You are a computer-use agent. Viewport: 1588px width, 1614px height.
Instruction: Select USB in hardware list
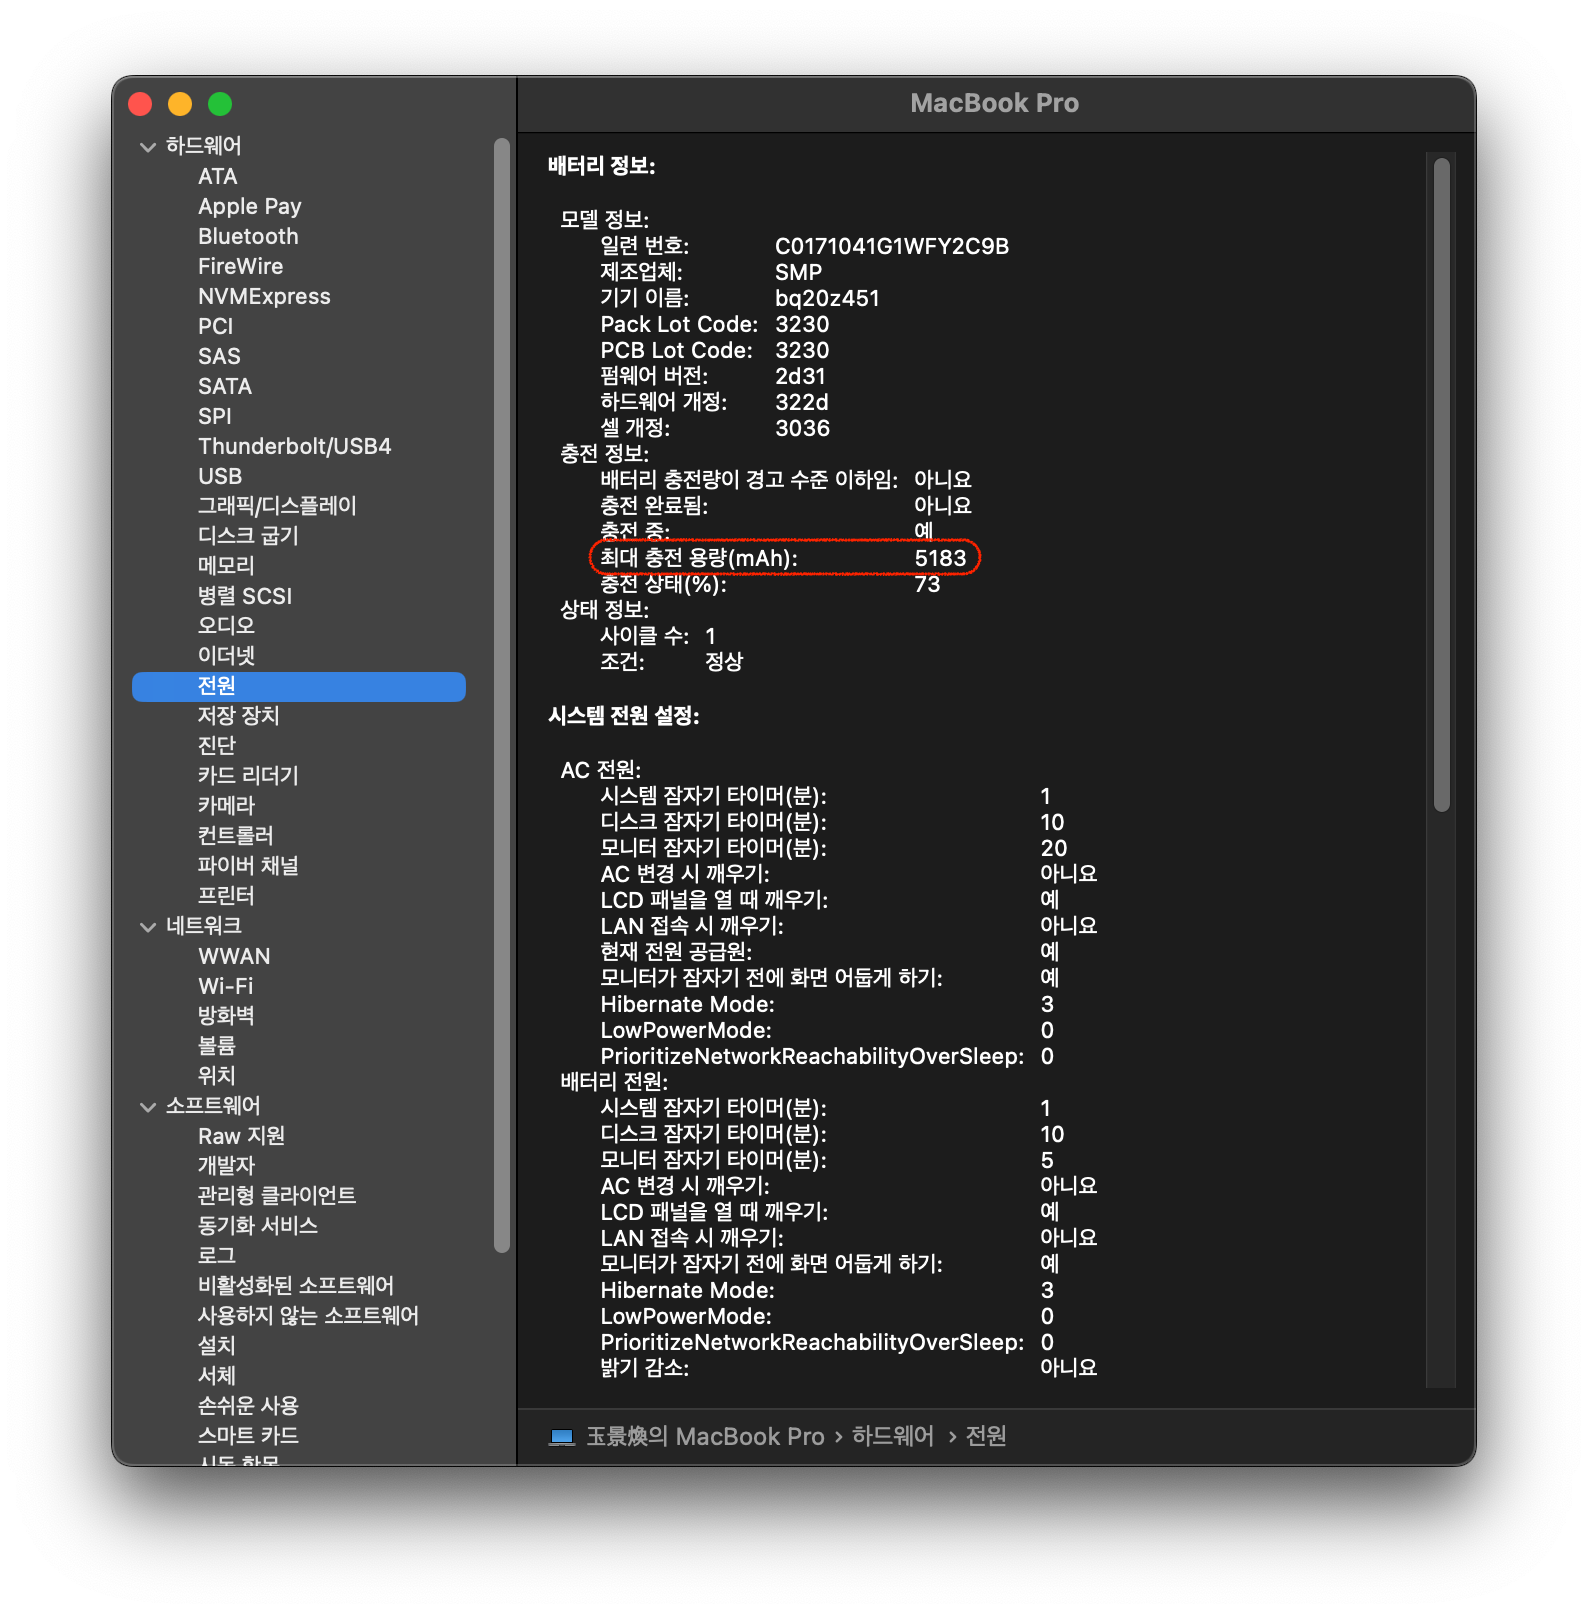[220, 476]
